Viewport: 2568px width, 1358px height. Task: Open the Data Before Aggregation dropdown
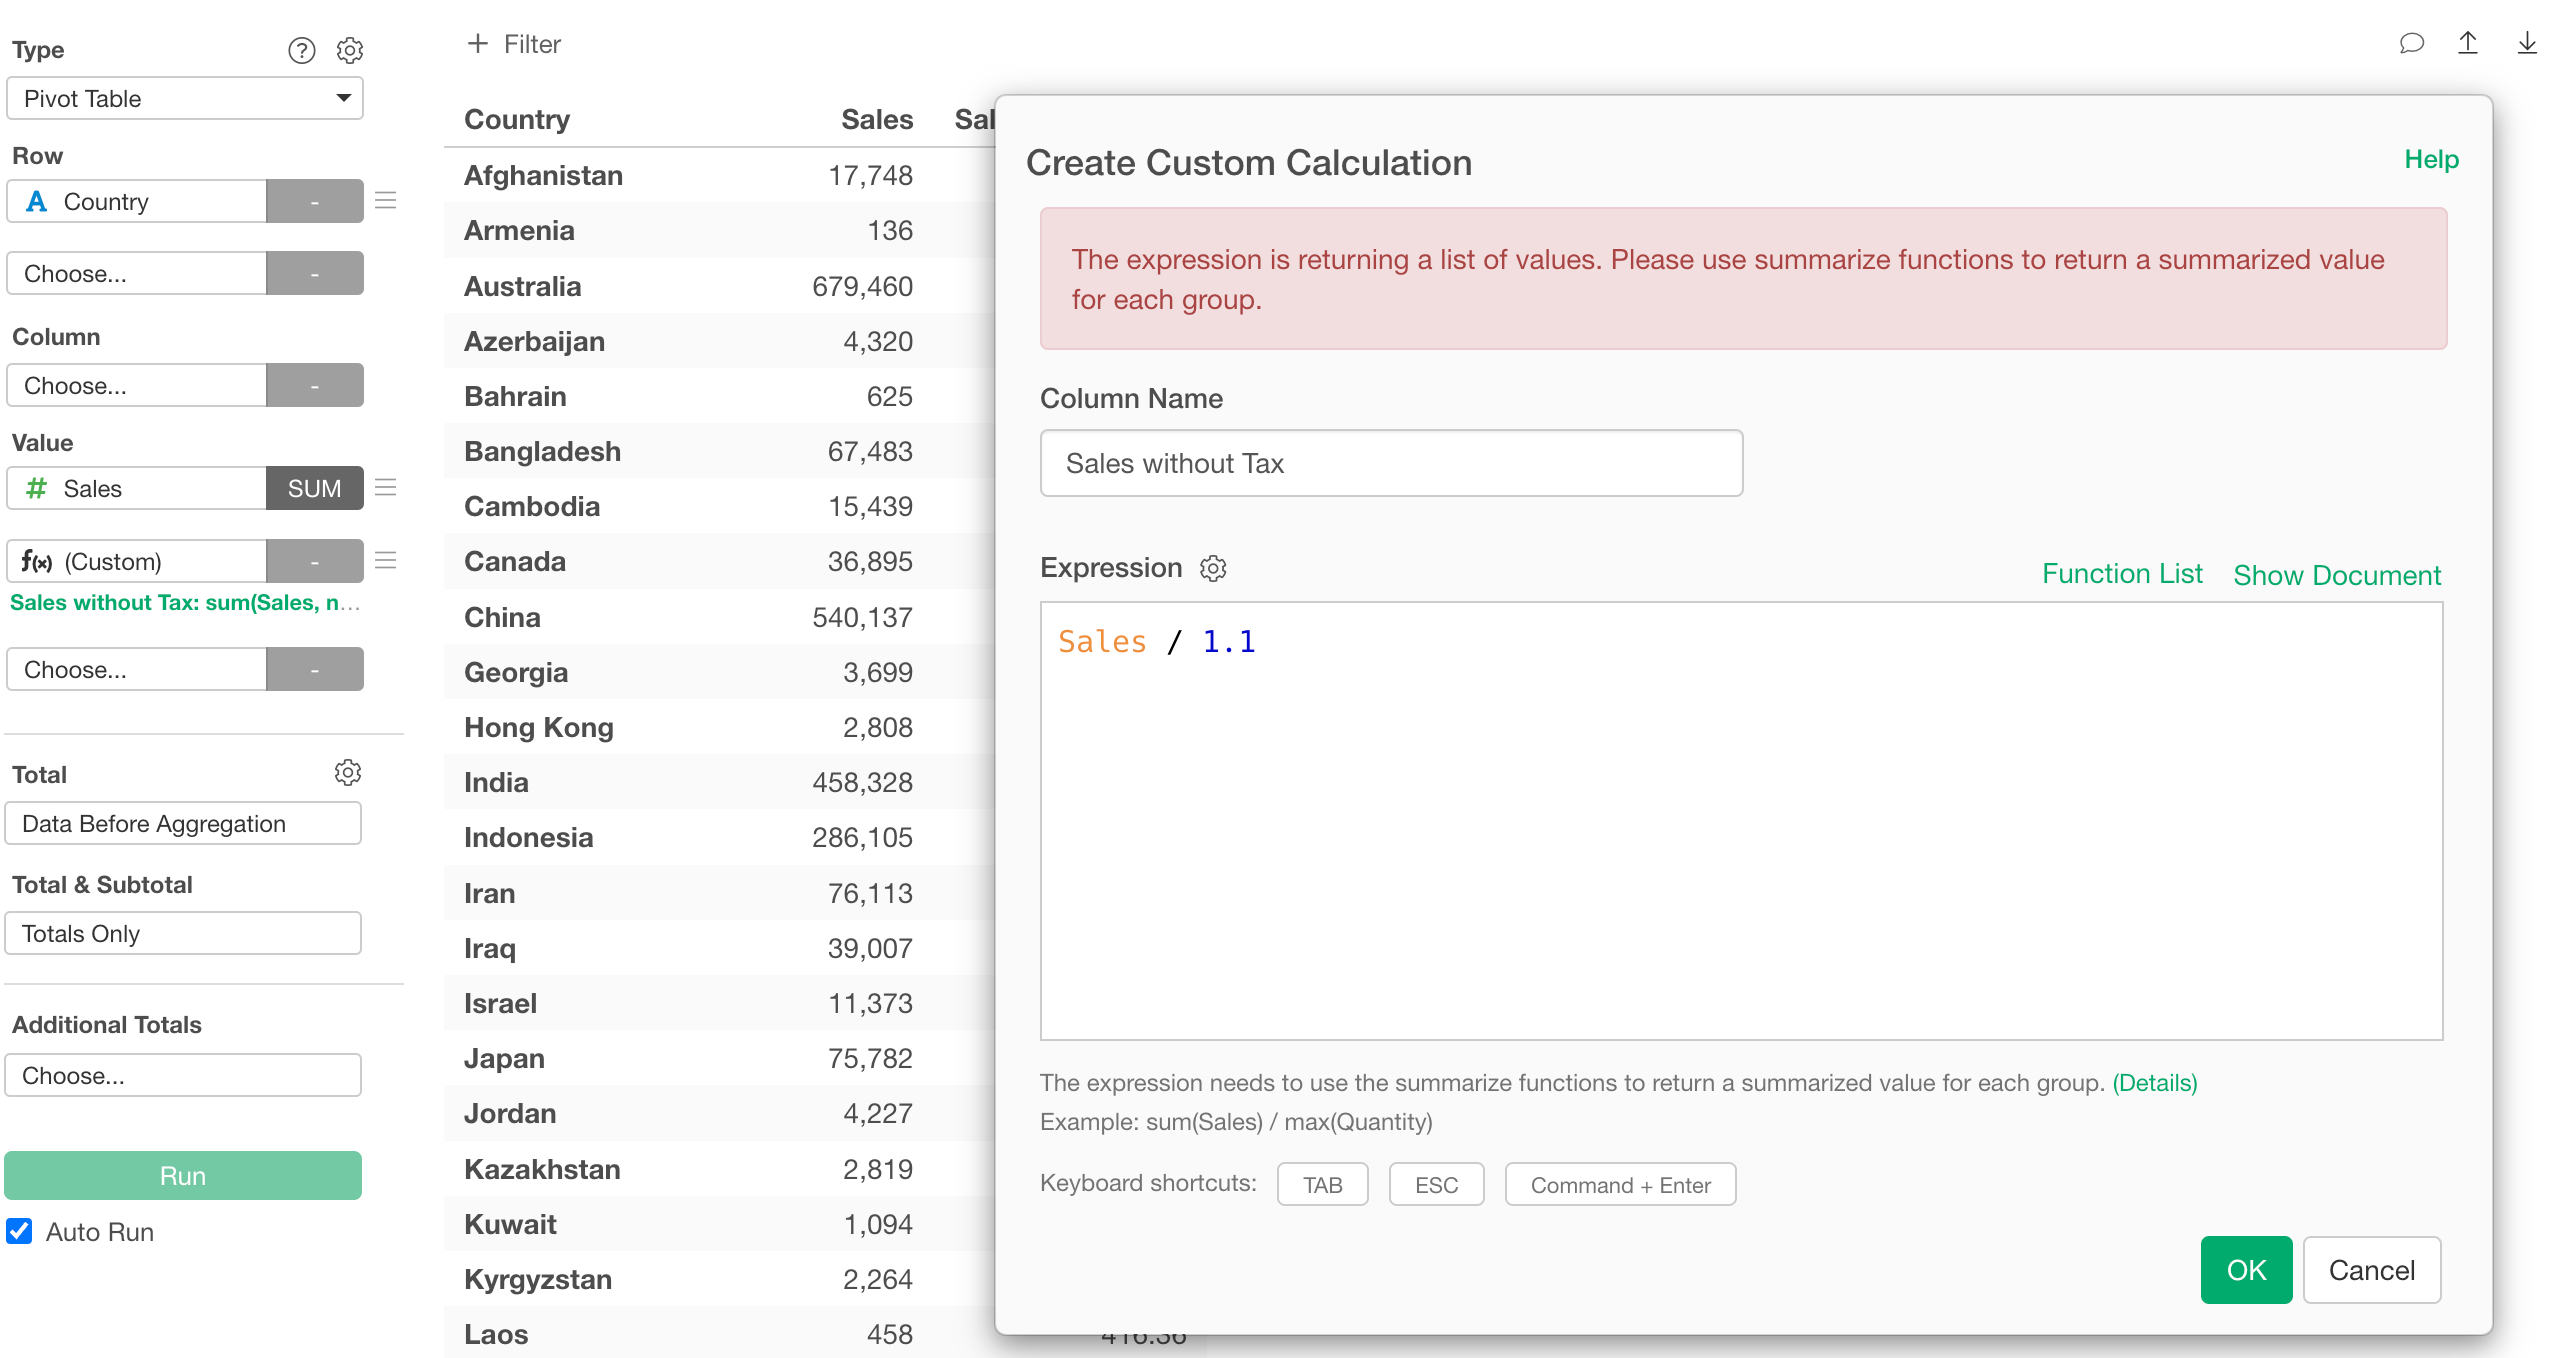coord(183,823)
